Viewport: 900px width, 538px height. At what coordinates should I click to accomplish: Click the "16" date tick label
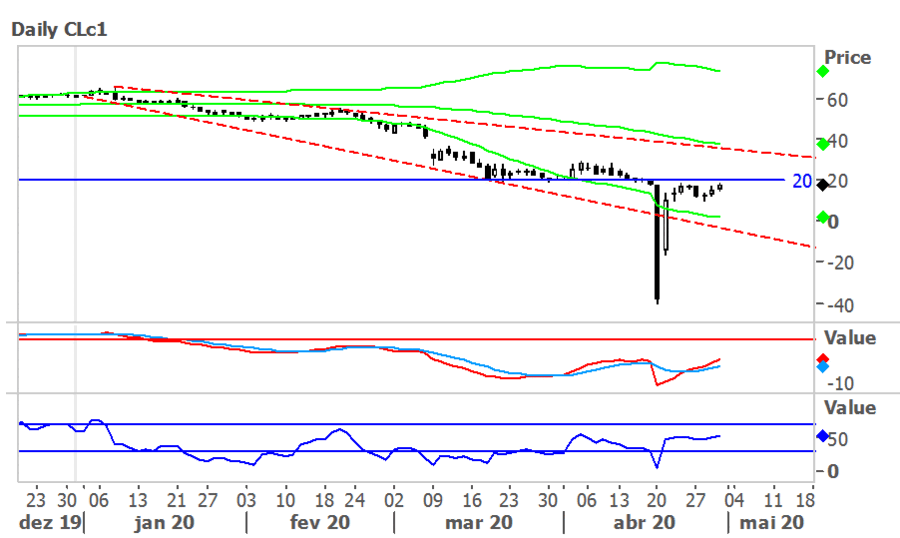471,500
